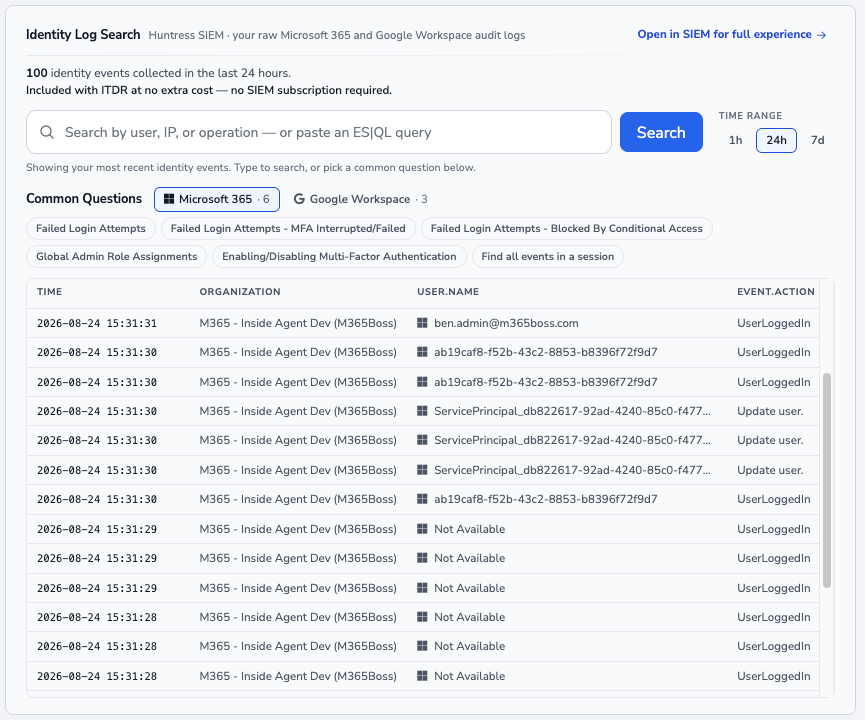The height and width of the screenshot is (720, 865).
Task: Click UserLoggedIn in ben.admin row
Action: click(x=773, y=323)
